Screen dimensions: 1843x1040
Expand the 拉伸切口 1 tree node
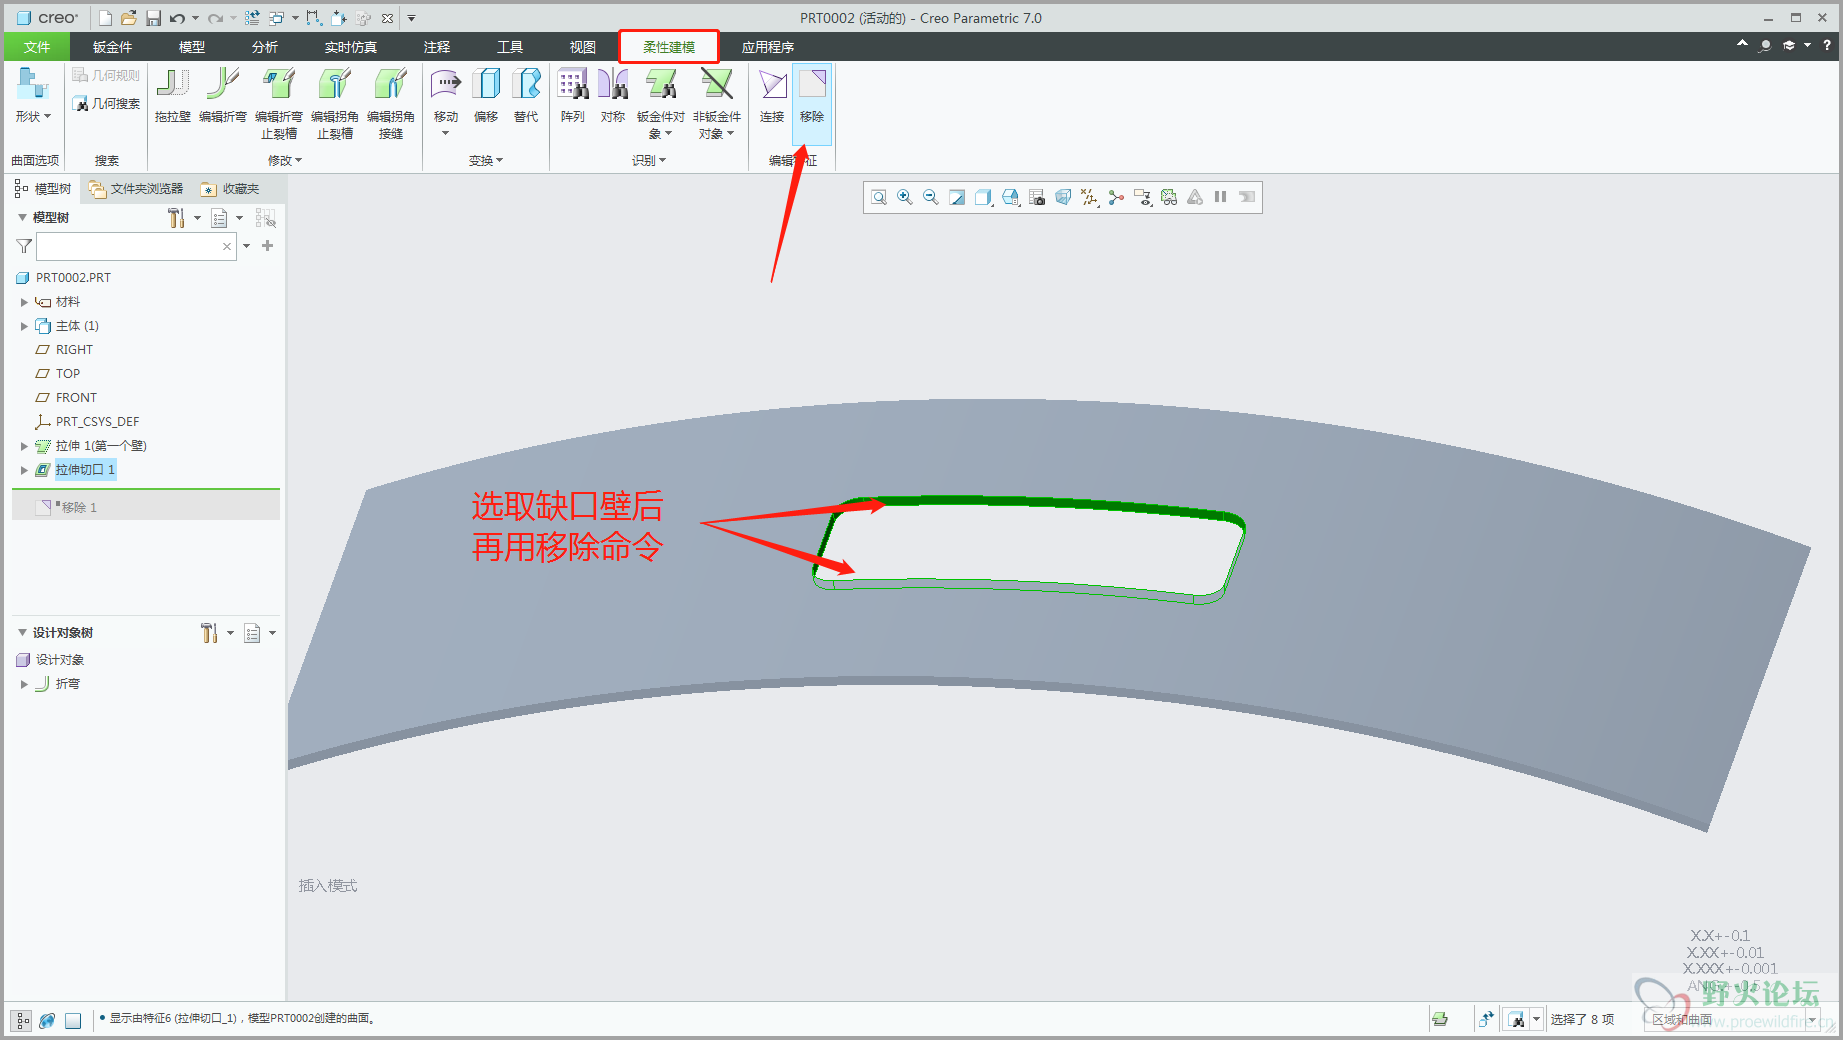pos(24,470)
